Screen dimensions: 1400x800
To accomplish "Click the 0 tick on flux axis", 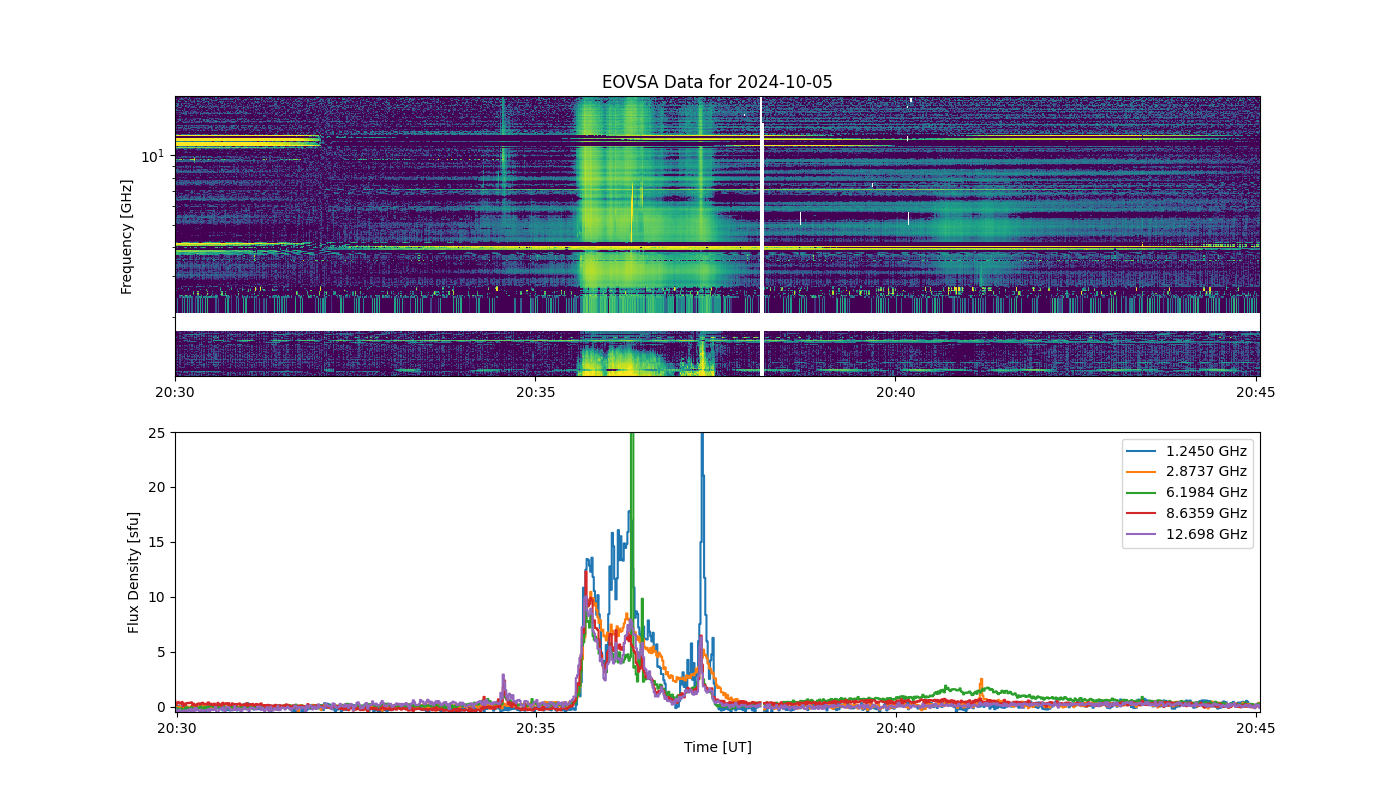I will pos(162,707).
